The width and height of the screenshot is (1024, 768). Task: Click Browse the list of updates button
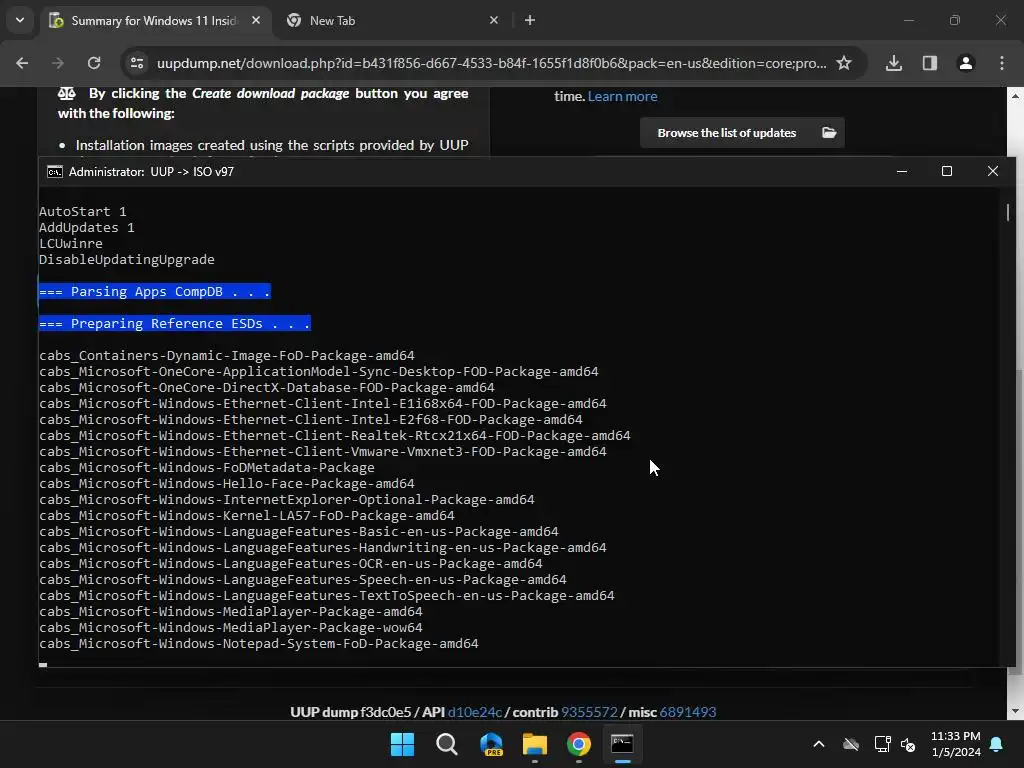[x=742, y=133]
